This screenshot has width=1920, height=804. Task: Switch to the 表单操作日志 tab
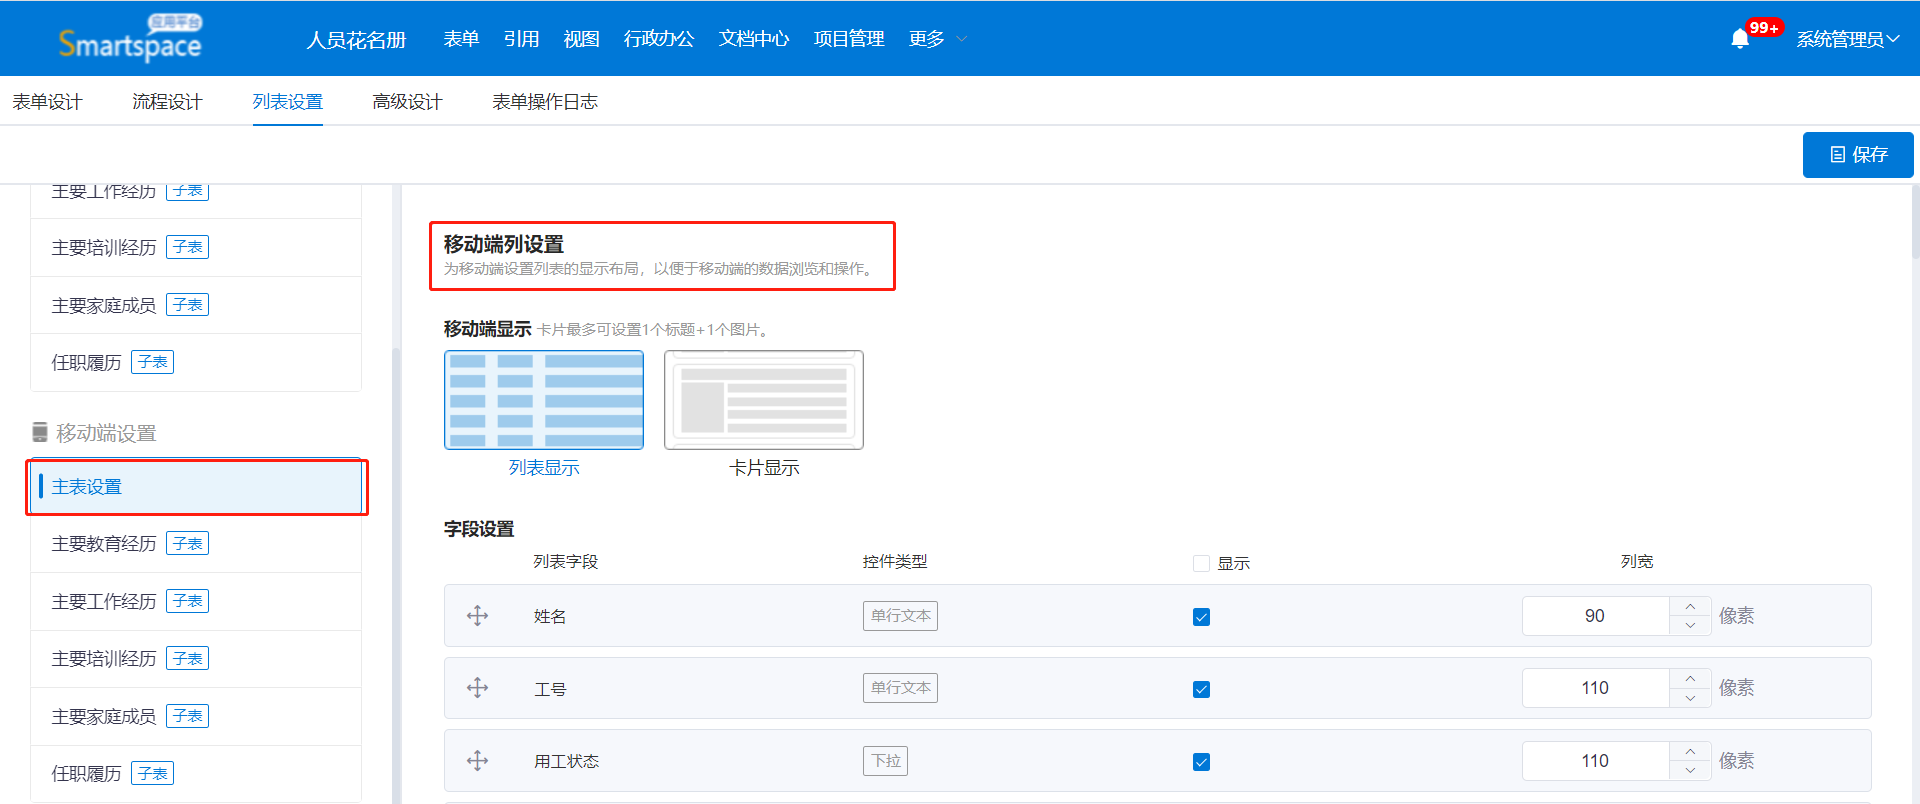(545, 102)
